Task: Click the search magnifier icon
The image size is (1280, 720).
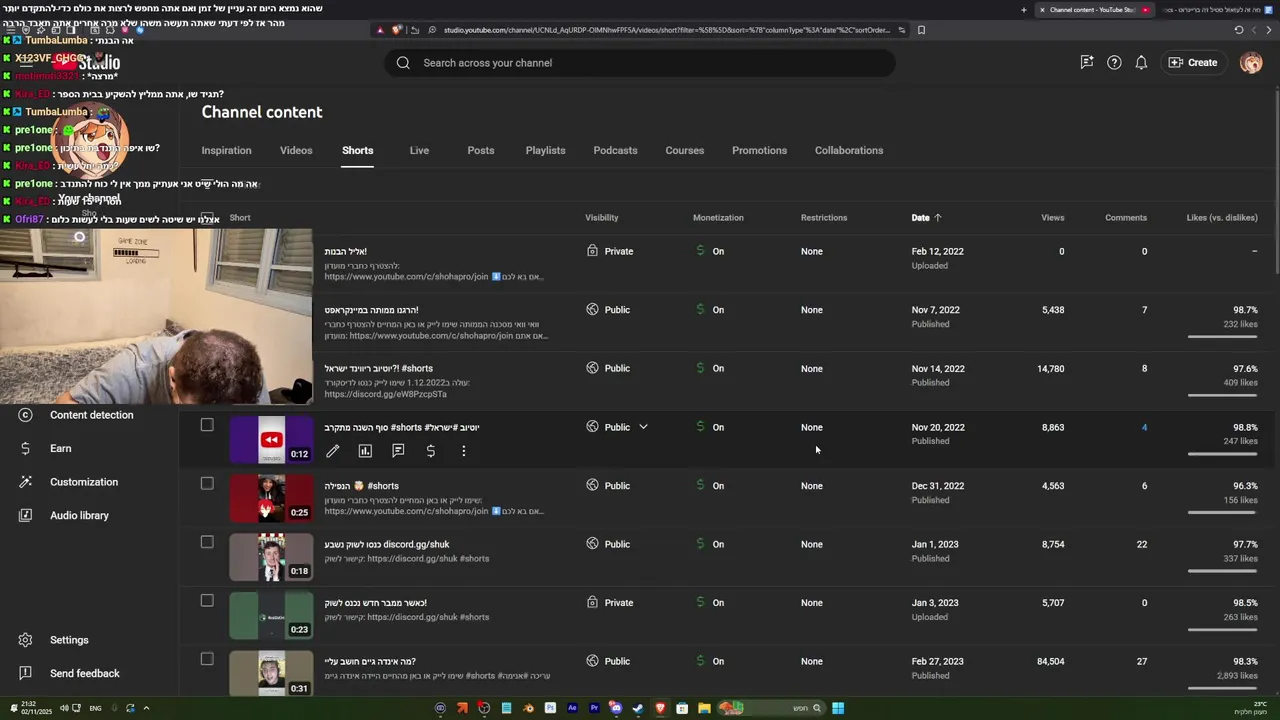Action: 403,63
